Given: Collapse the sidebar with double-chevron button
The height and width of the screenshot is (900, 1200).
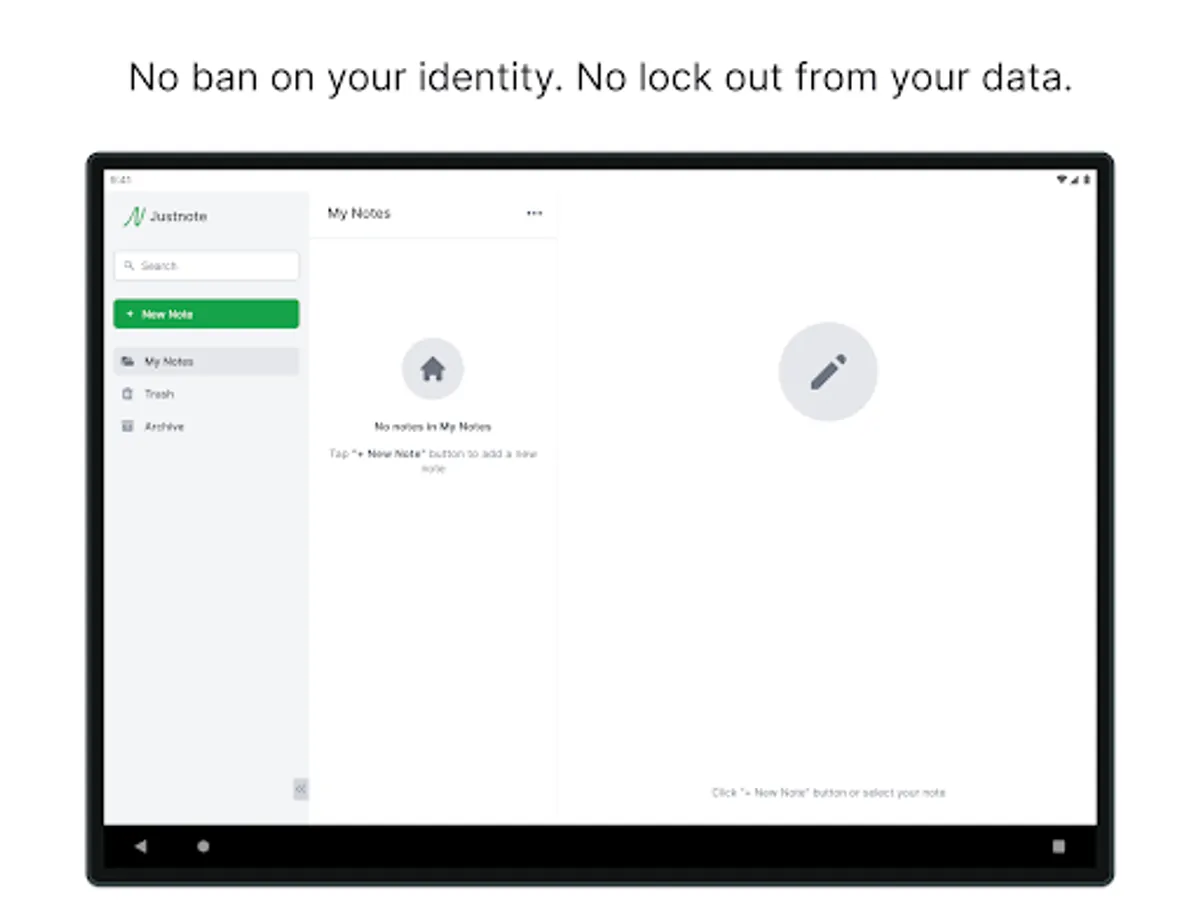Looking at the screenshot, I should click(x=300, y=789).
